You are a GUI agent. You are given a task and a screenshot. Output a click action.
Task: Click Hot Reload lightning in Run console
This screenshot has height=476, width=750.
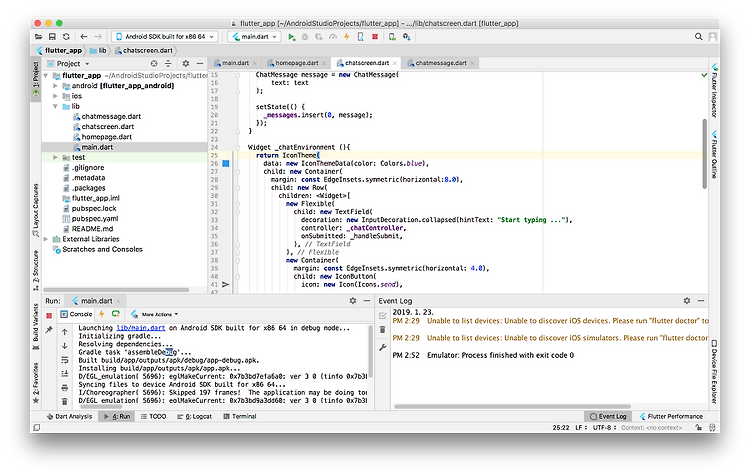coord(101,314)
